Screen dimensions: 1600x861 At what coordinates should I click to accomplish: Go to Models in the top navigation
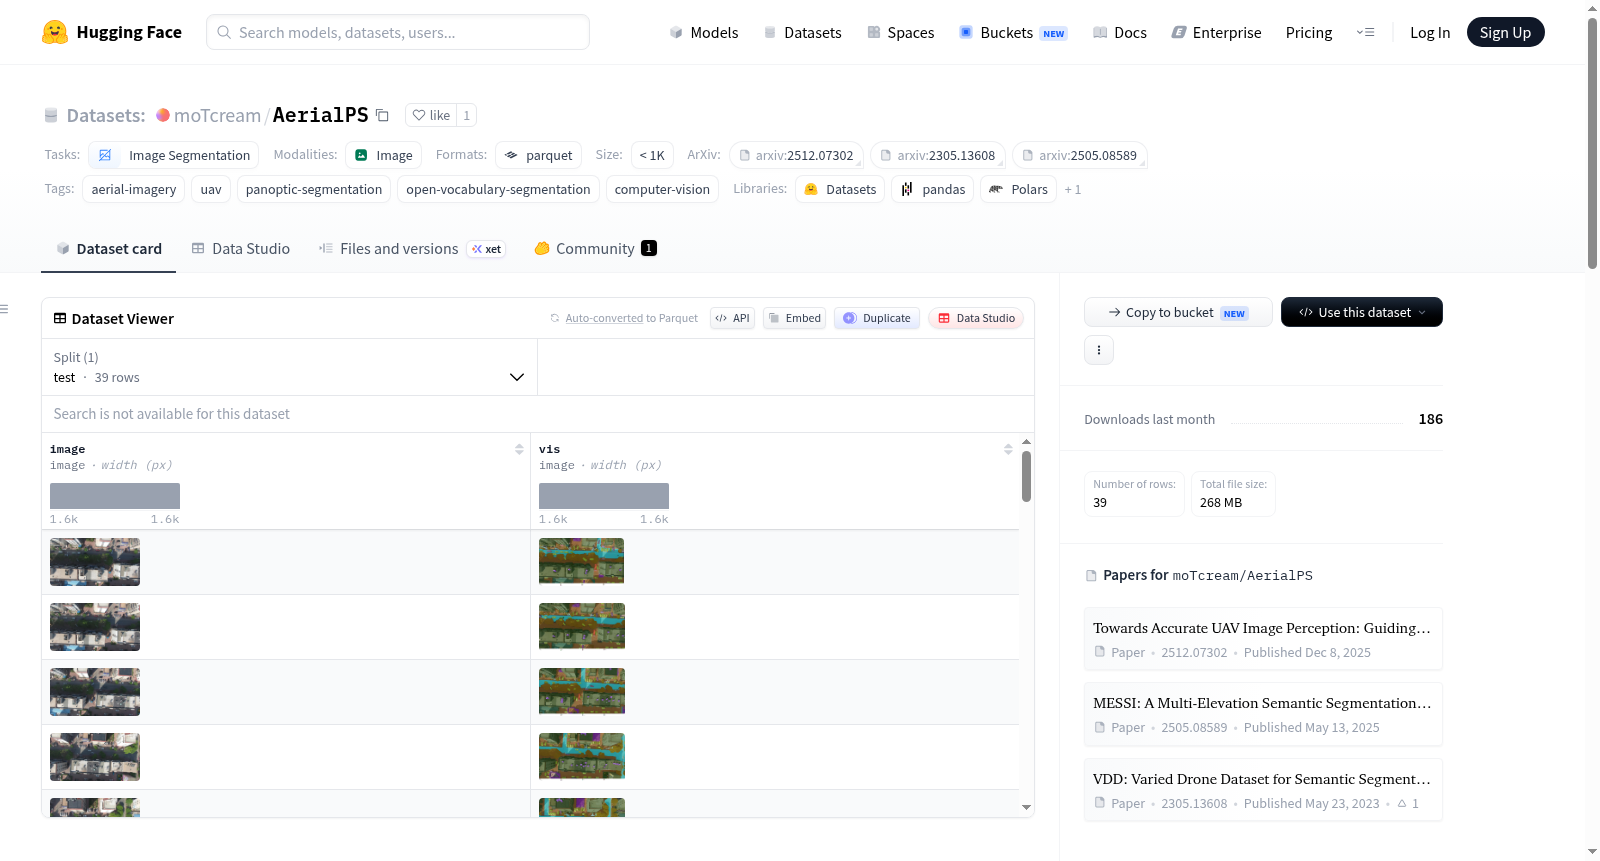pyautogui.click(x=704, y=32)
